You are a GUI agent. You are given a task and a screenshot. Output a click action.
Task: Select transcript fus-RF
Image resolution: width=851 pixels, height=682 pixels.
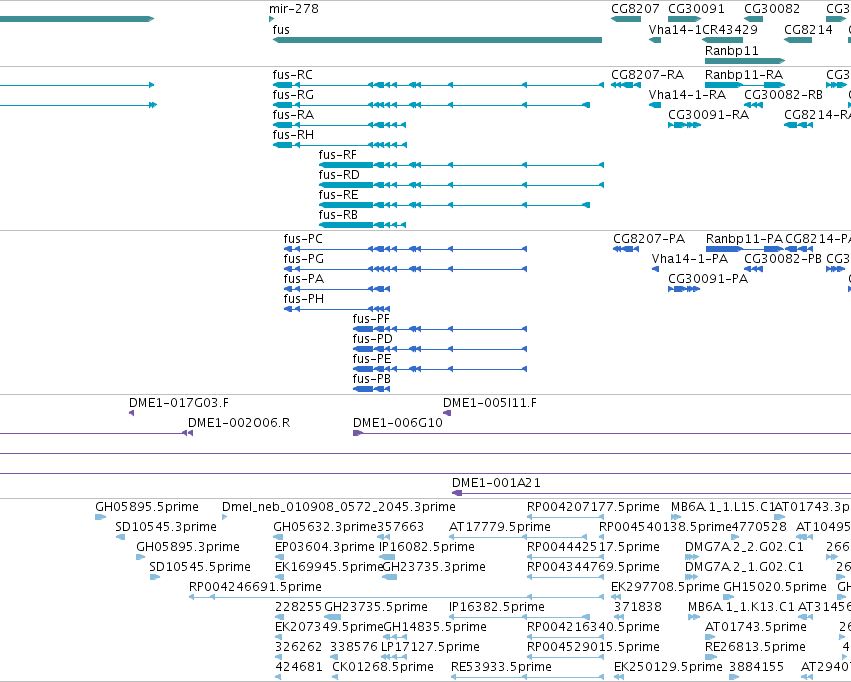461,165
